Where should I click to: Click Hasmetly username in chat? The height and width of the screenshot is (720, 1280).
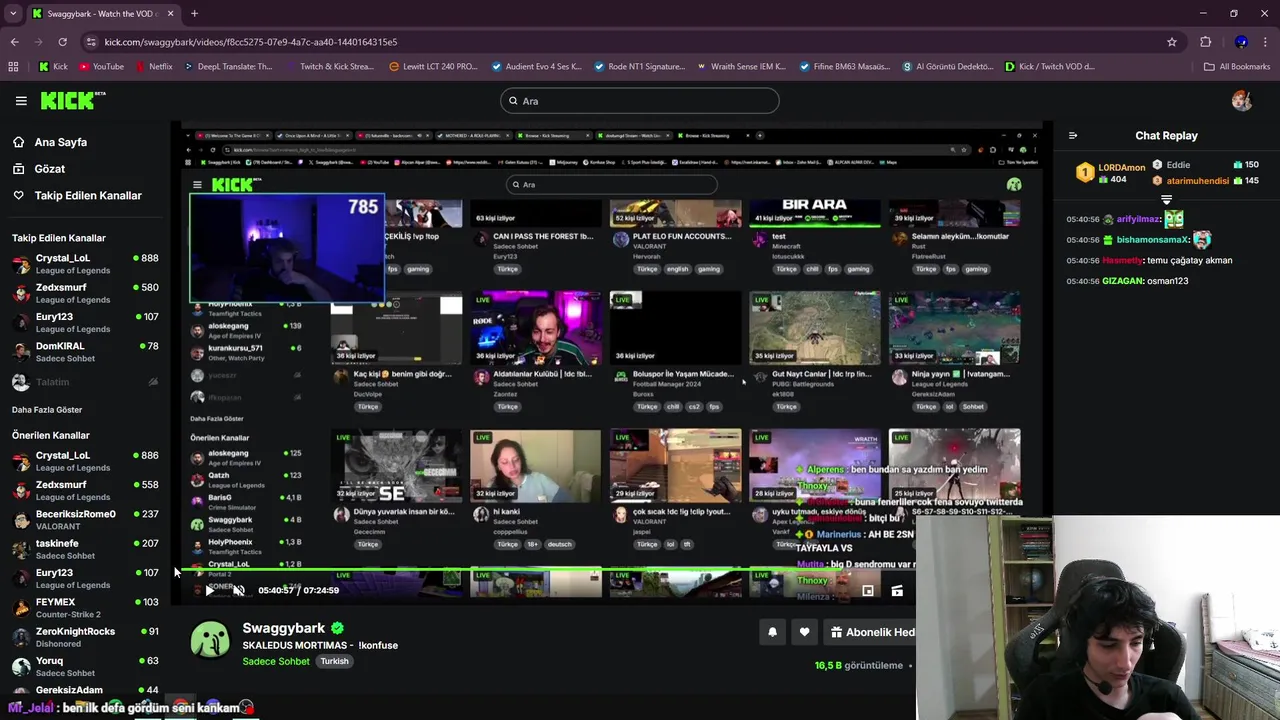point(1122,261)
